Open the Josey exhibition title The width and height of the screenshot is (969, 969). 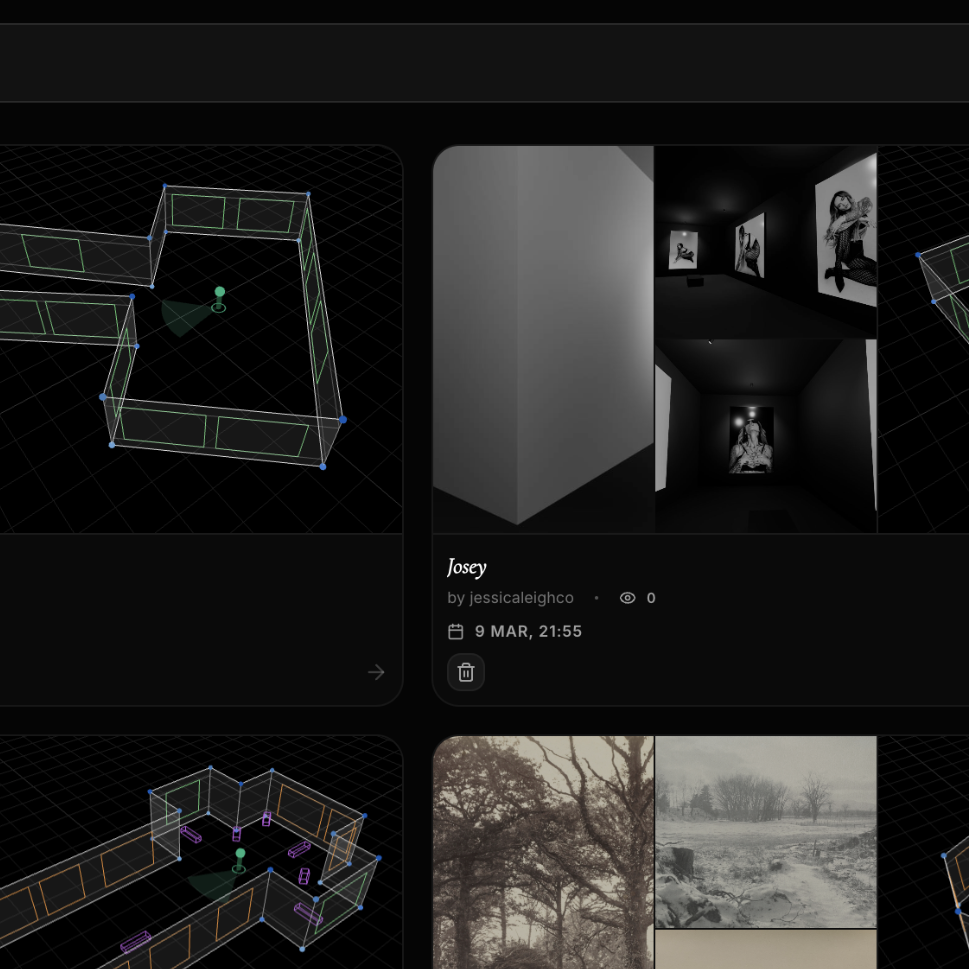(467, 567)
